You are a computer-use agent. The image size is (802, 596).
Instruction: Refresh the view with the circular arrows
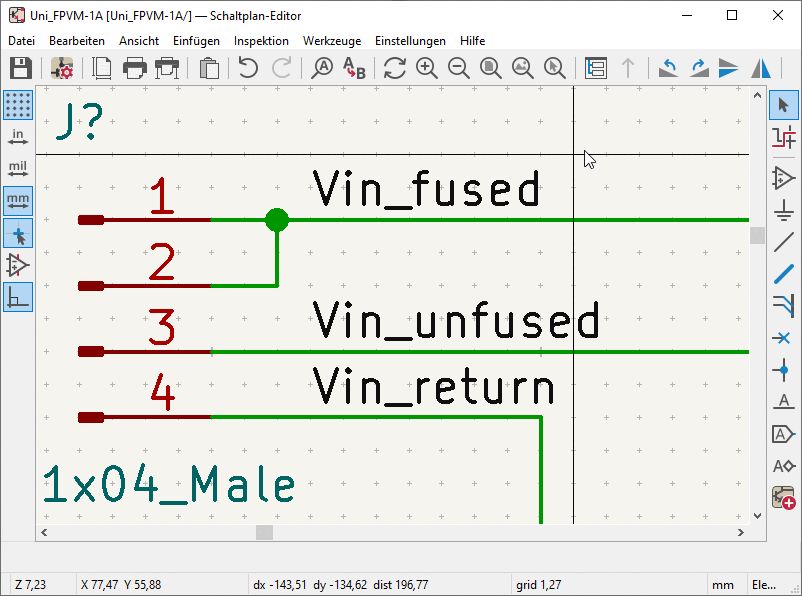(394, 68)
